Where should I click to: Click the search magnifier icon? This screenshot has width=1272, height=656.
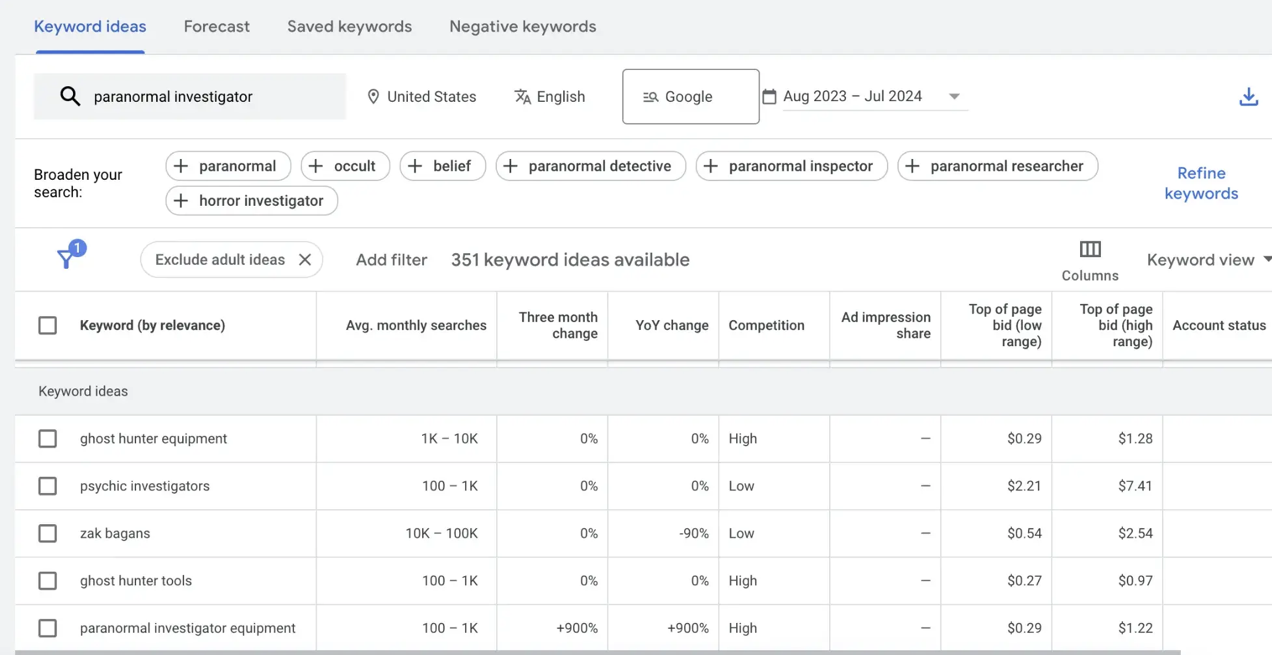tap(69, 96)
